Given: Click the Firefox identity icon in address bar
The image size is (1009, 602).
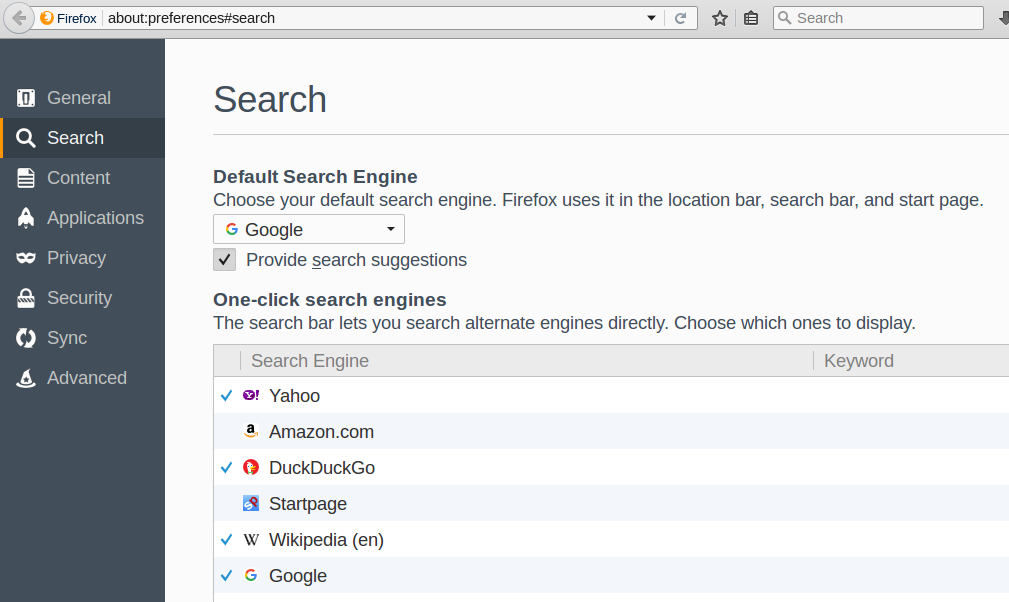Looking at the screenshot, I should 47,18.
